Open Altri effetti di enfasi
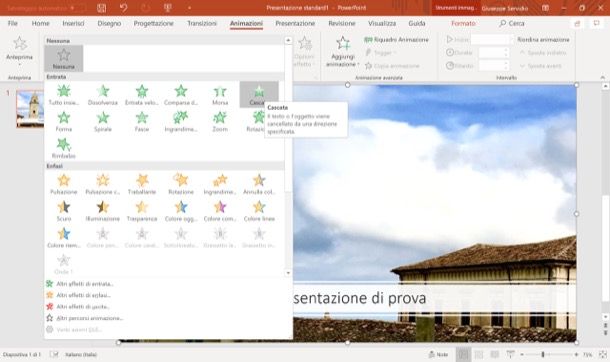This screenshot has height=362, width=610. point(78,295)
